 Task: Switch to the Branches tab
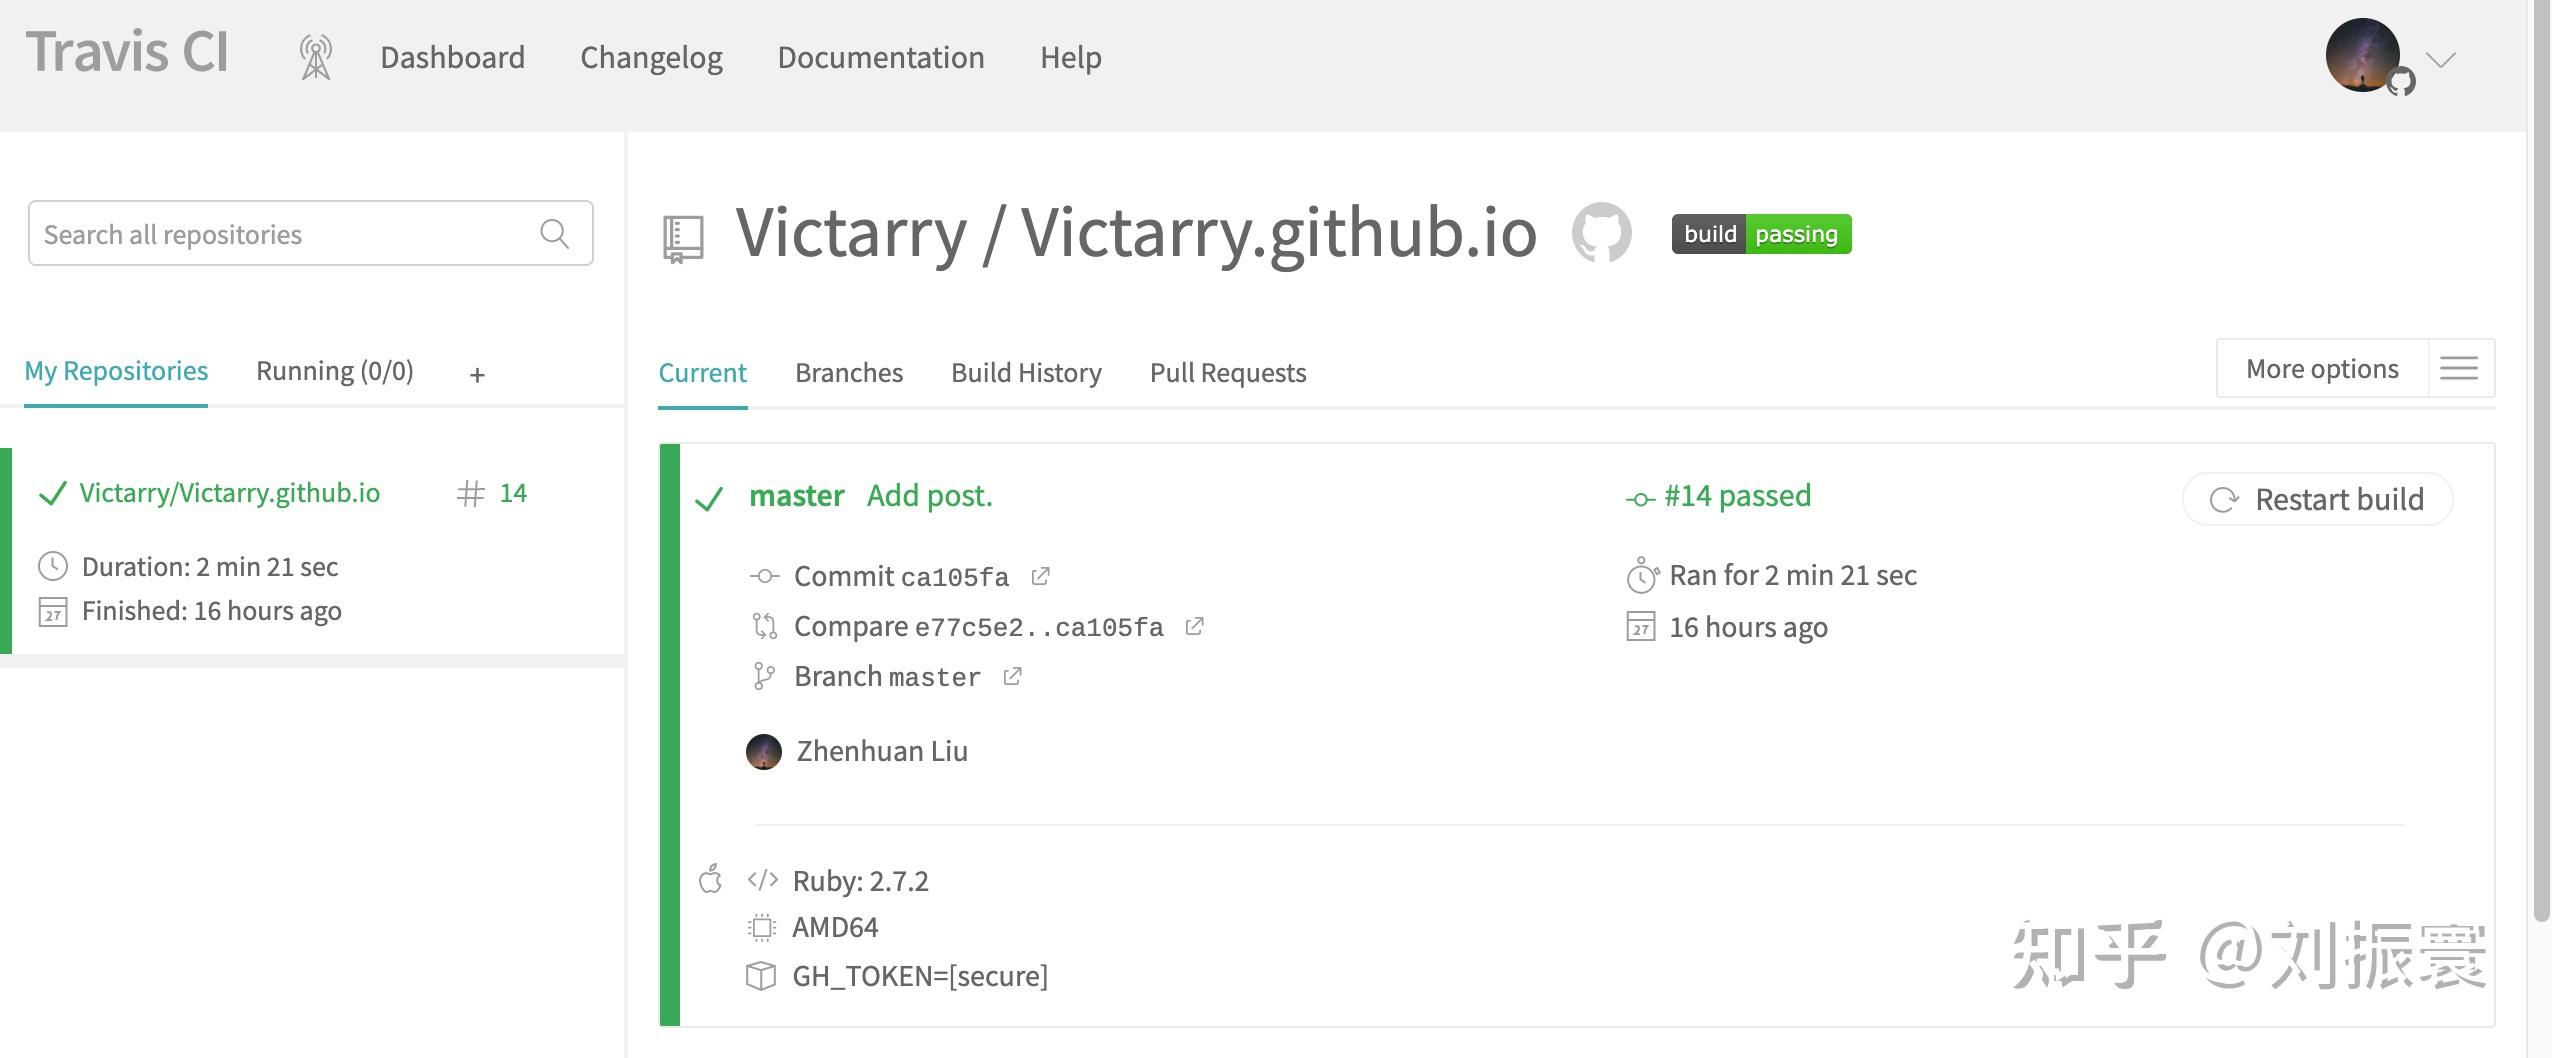849,373
